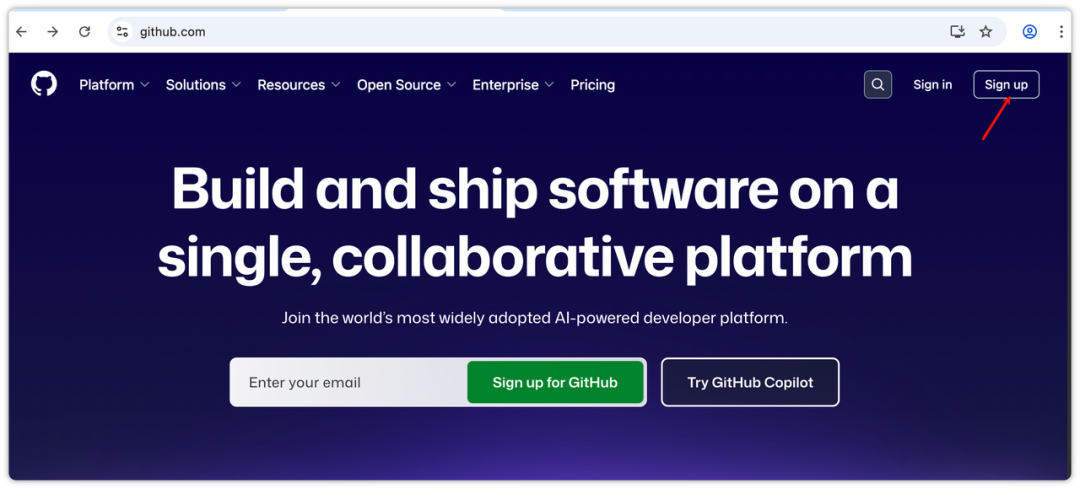Click the Sign in link
The width and height of the screenshot is (1080, 489).
[x=932, y=85]
